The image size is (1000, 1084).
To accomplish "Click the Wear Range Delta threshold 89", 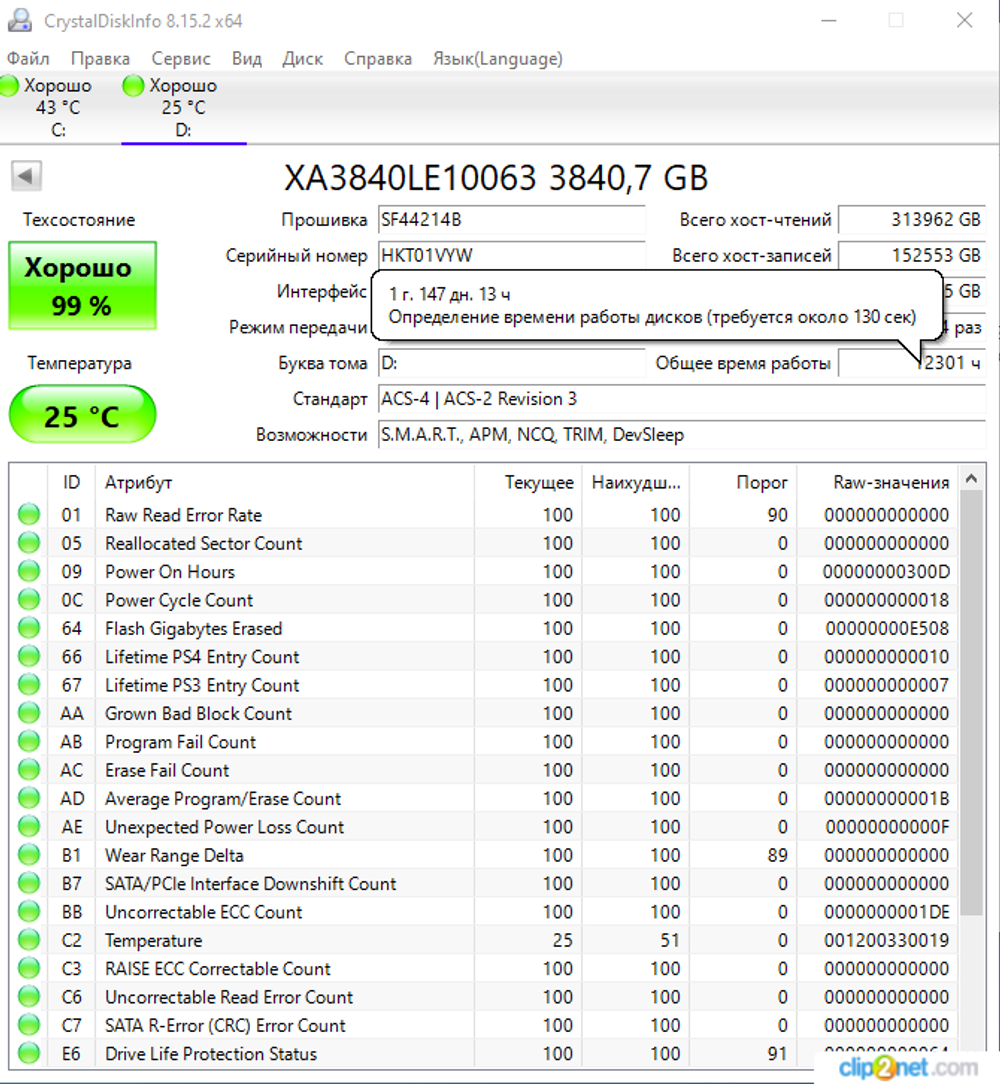I will tap(777, 855).
